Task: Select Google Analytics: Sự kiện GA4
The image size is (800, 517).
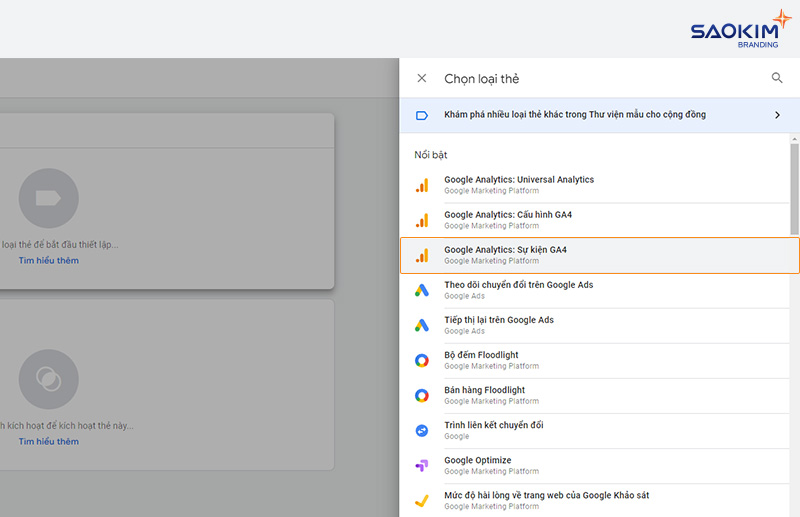Action: point(599,255)
